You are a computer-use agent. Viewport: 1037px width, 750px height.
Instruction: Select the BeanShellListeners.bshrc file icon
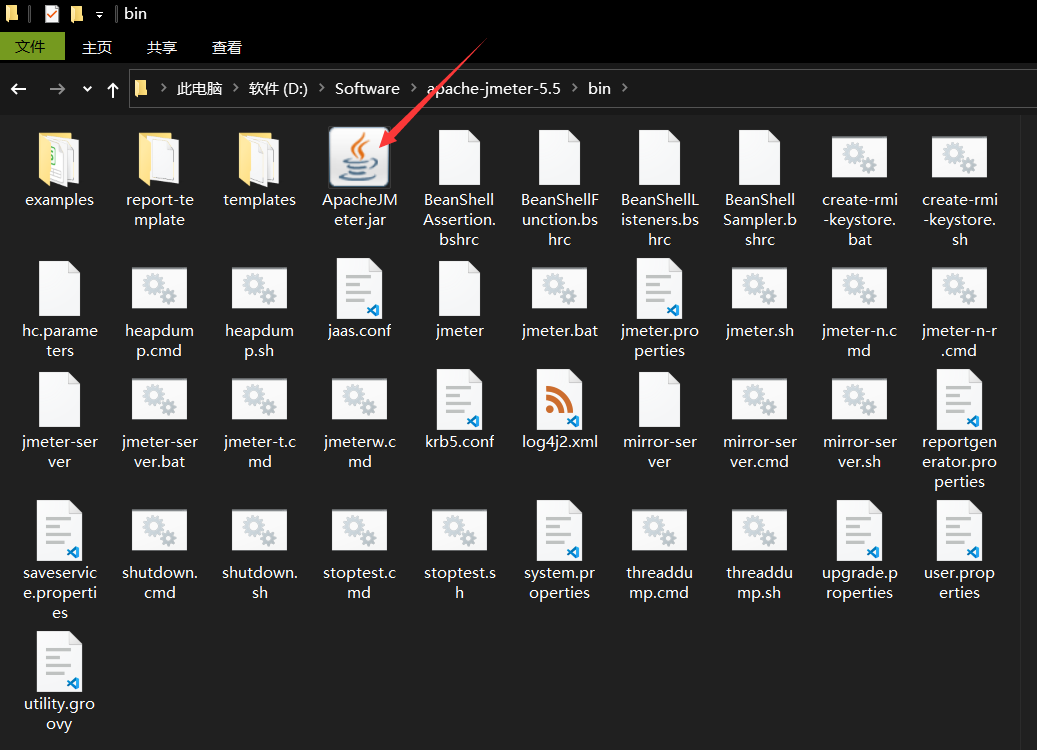click(659, 157)
